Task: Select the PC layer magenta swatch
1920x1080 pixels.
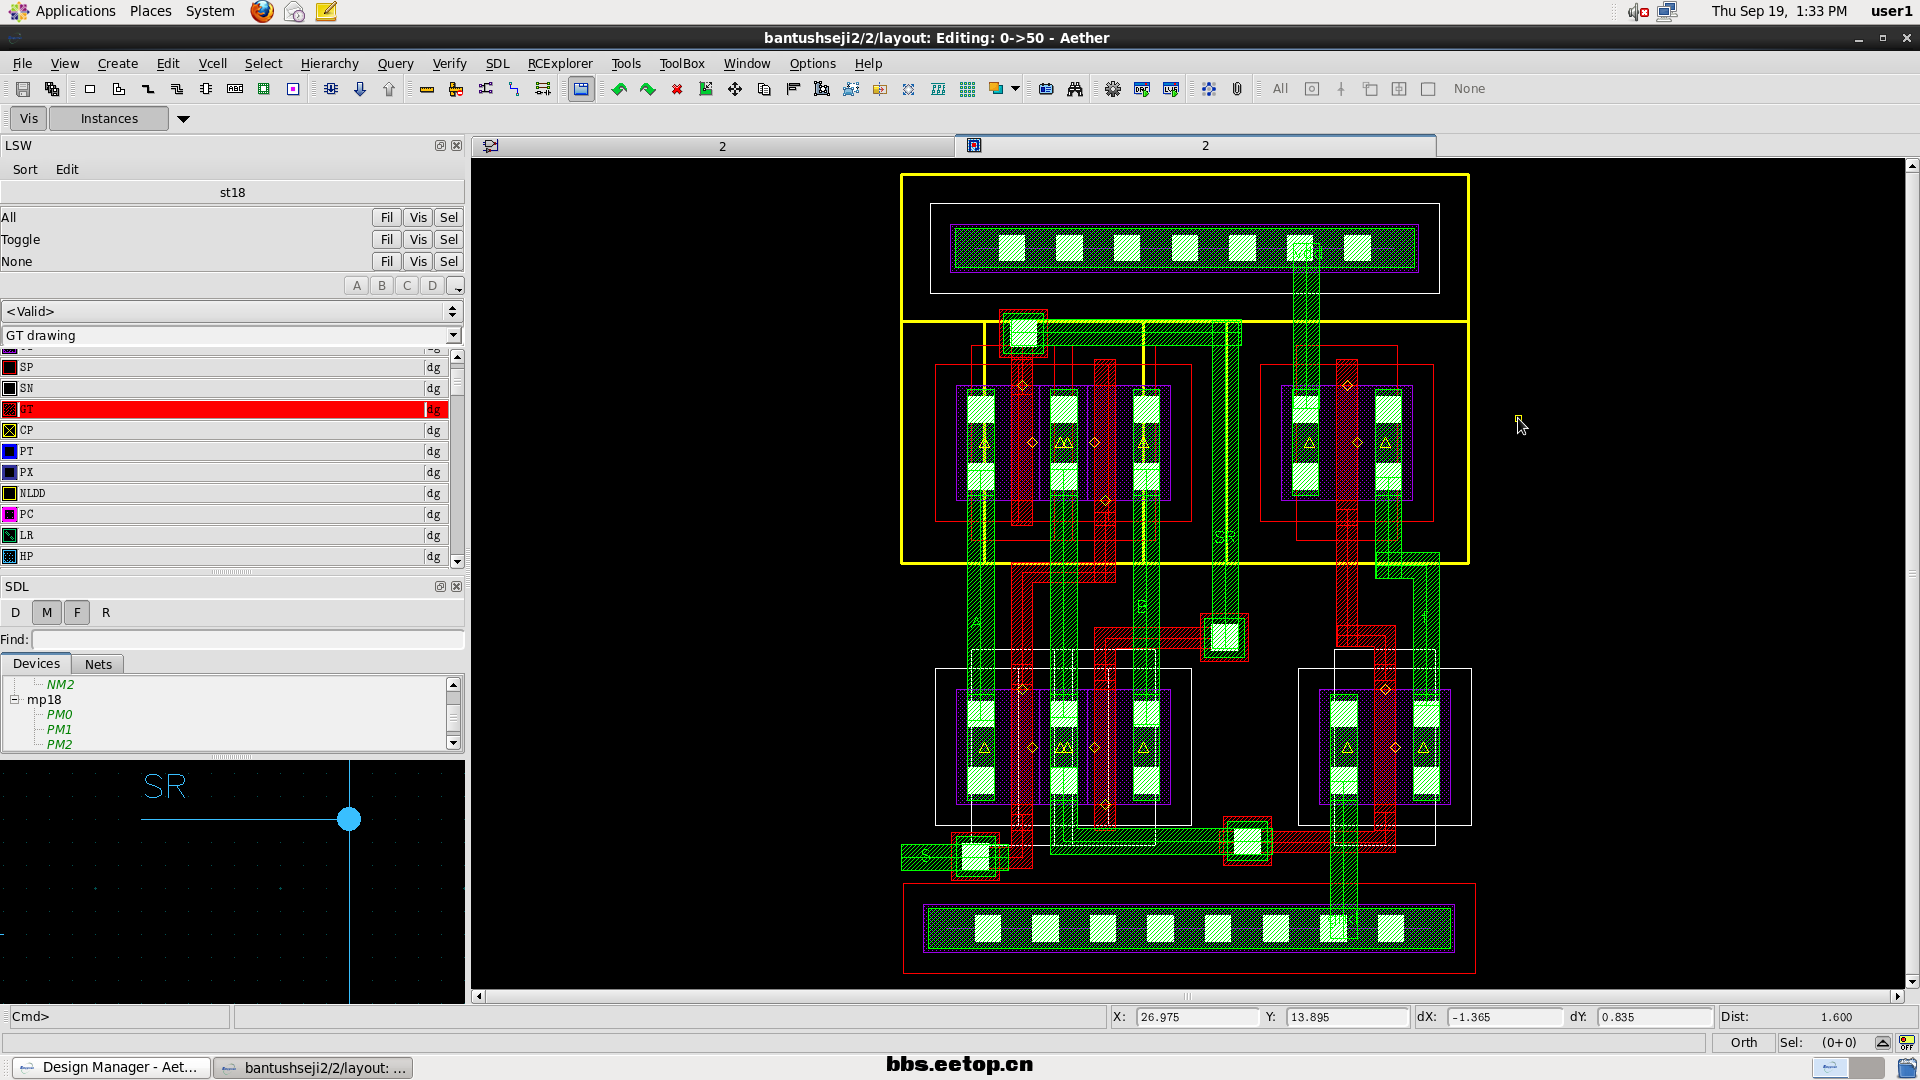Action: pos(10,515)
